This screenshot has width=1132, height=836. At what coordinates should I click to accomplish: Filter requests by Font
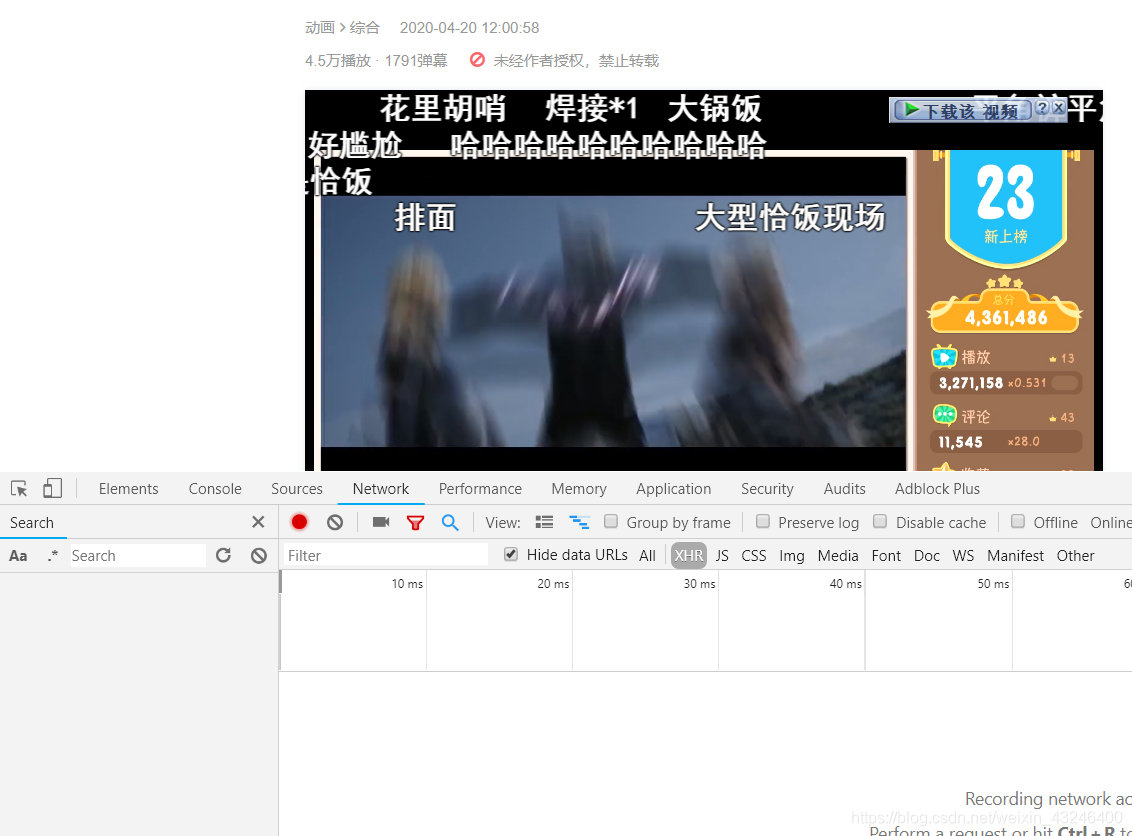click(x=886, y=556)
